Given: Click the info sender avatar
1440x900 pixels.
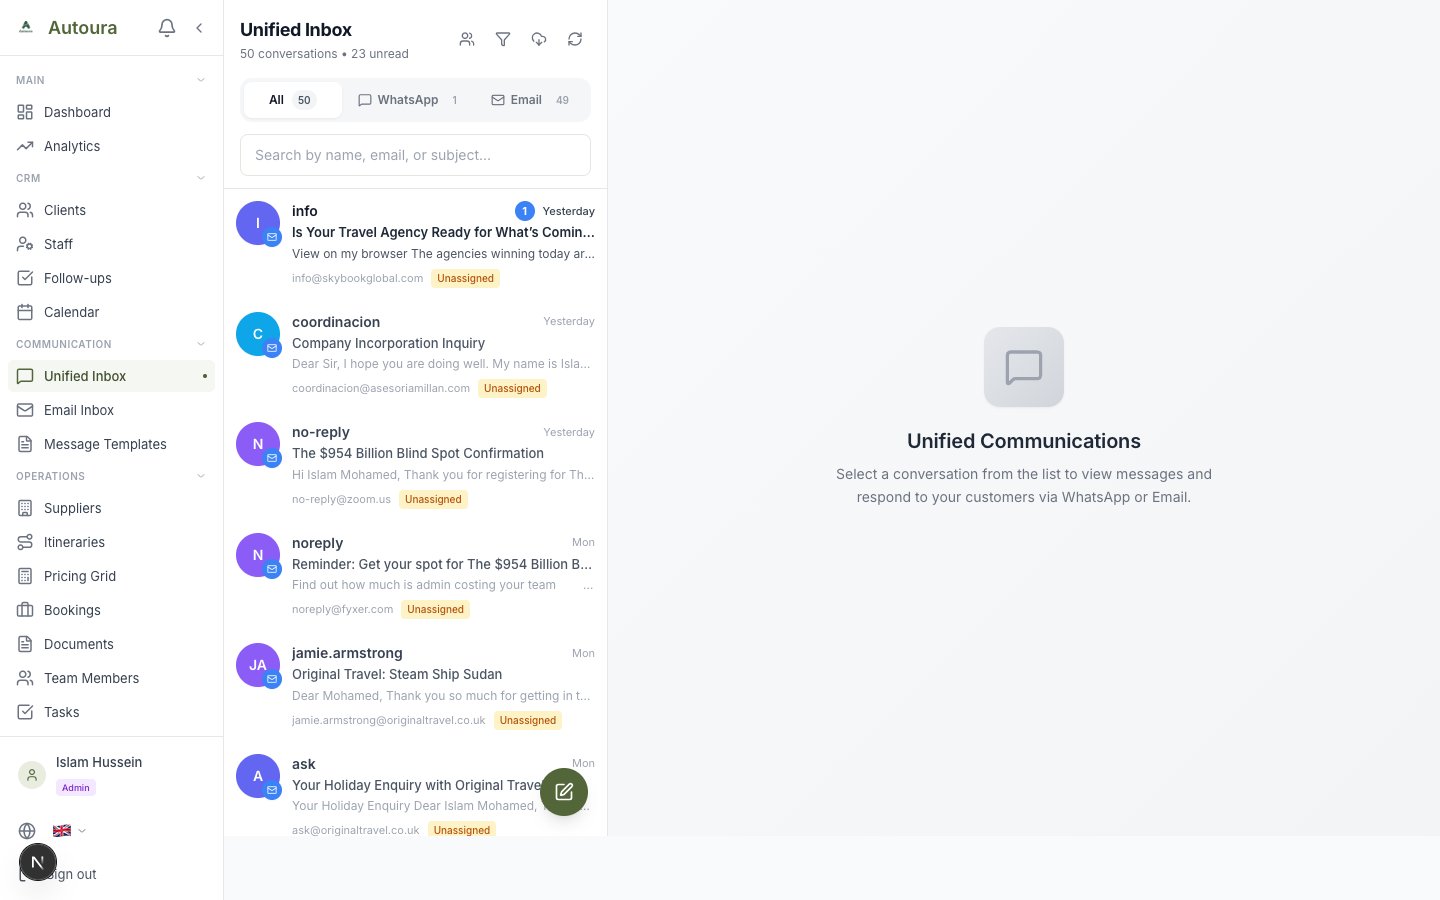Looking at the screenshot, I should coord(258,223).
